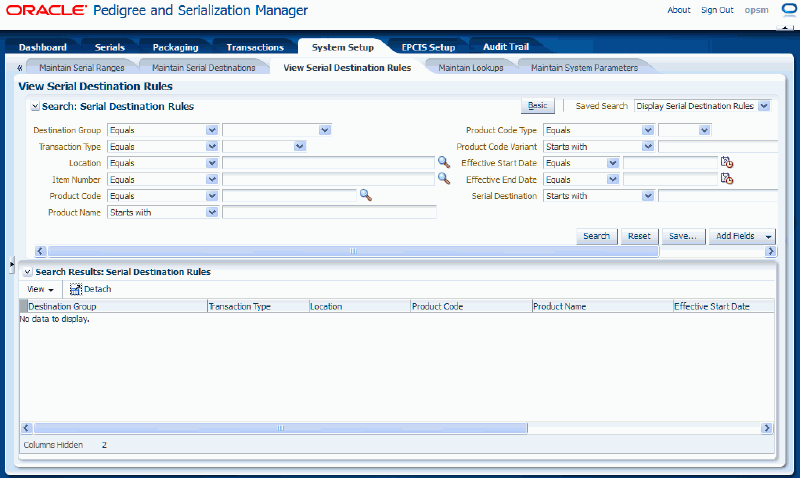The width and height of the screenshot is (800, 478).
Task: Click the Effective Start Date input field
Action: [670, 163]
